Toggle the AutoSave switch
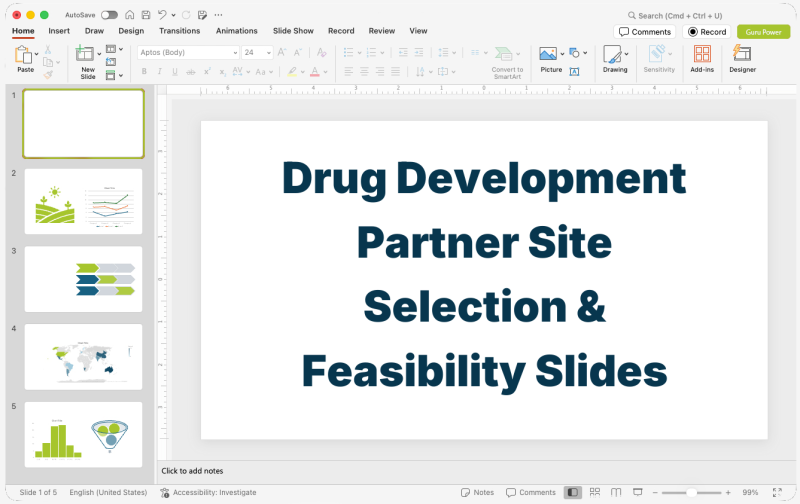The height and width of the screenshot is (504, 800). point(109,15)
